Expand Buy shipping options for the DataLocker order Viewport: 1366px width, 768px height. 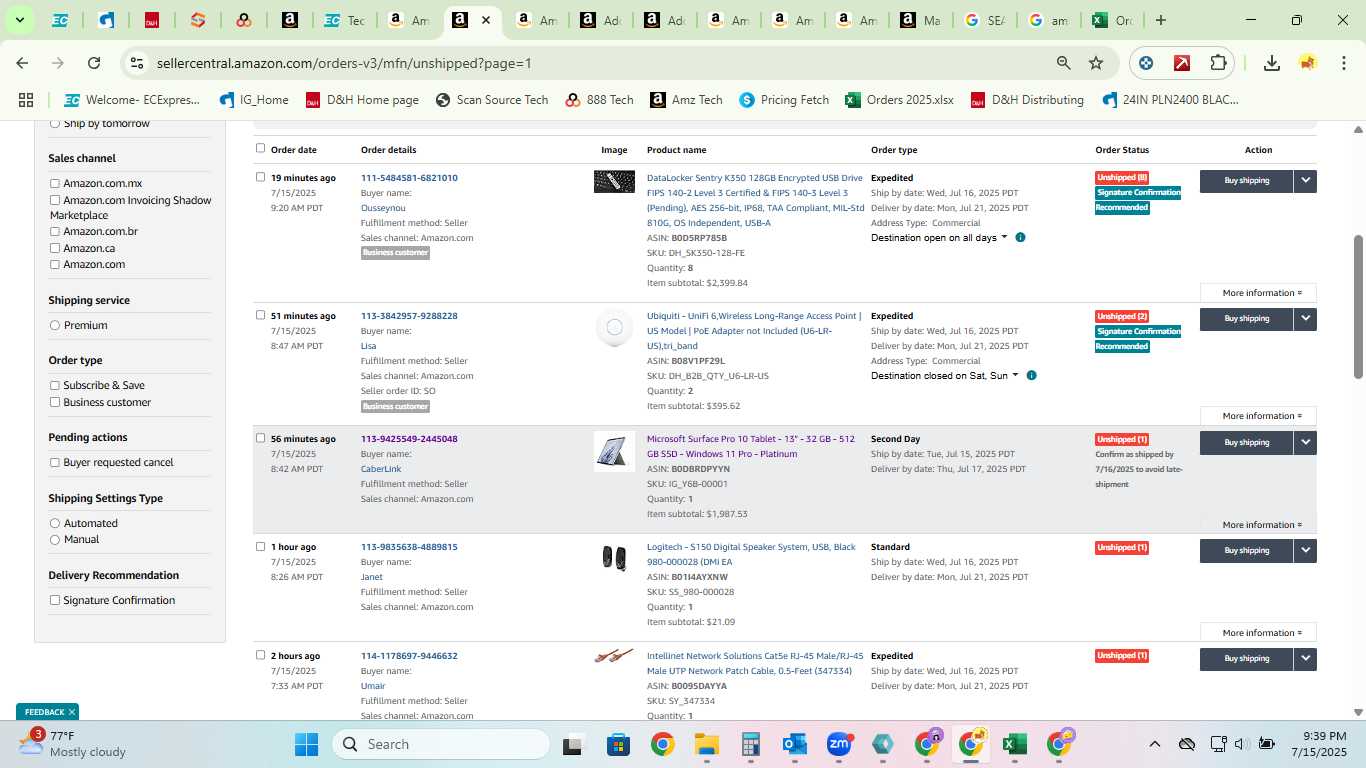click(1305, 181)
